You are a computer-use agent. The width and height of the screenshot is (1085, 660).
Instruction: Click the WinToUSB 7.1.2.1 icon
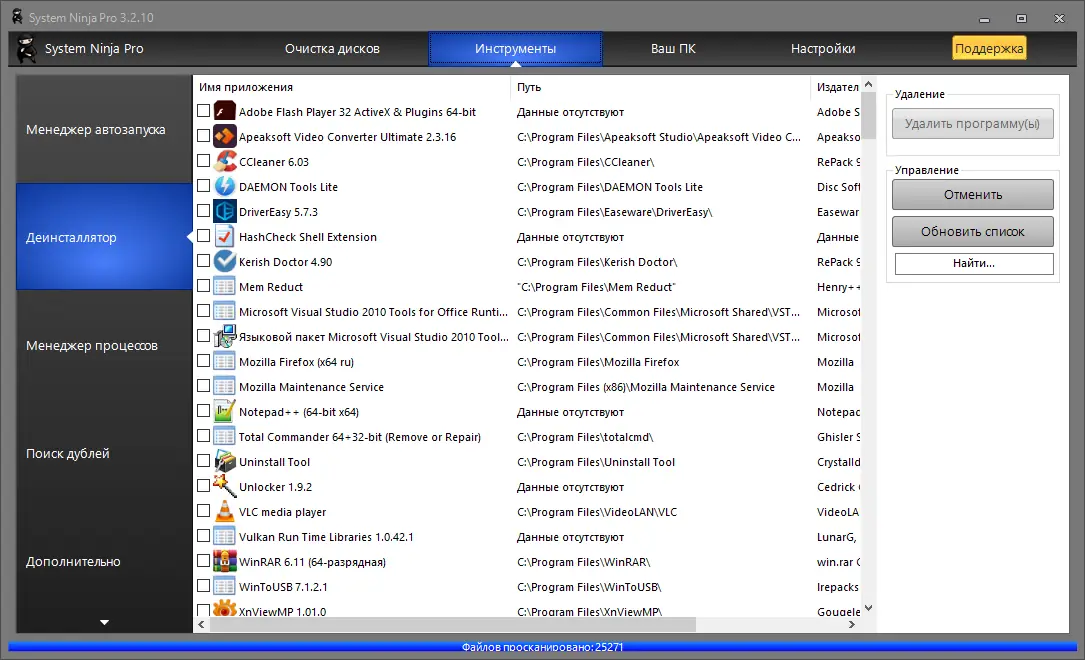pyautogui.click(x=224, y=586)
